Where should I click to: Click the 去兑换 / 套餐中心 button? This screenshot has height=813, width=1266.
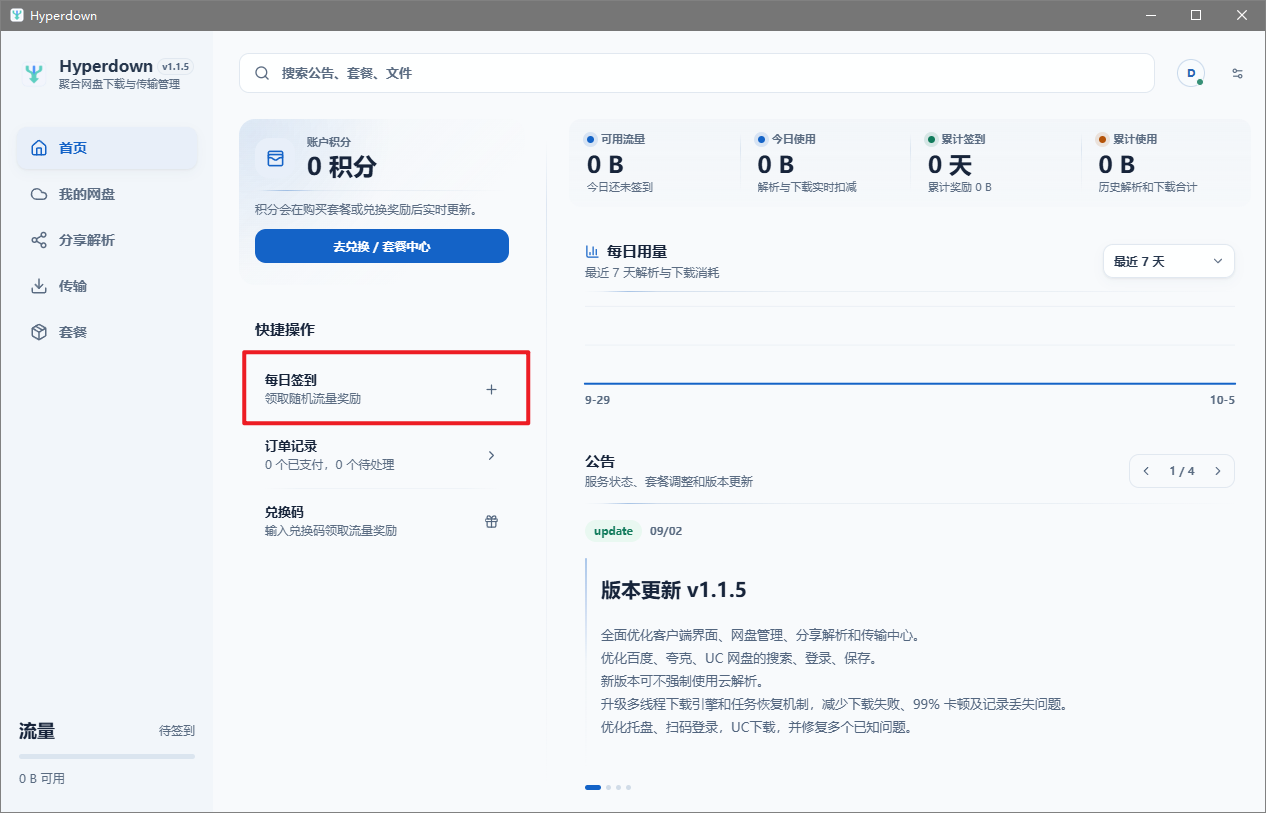[x=382, y=246]
